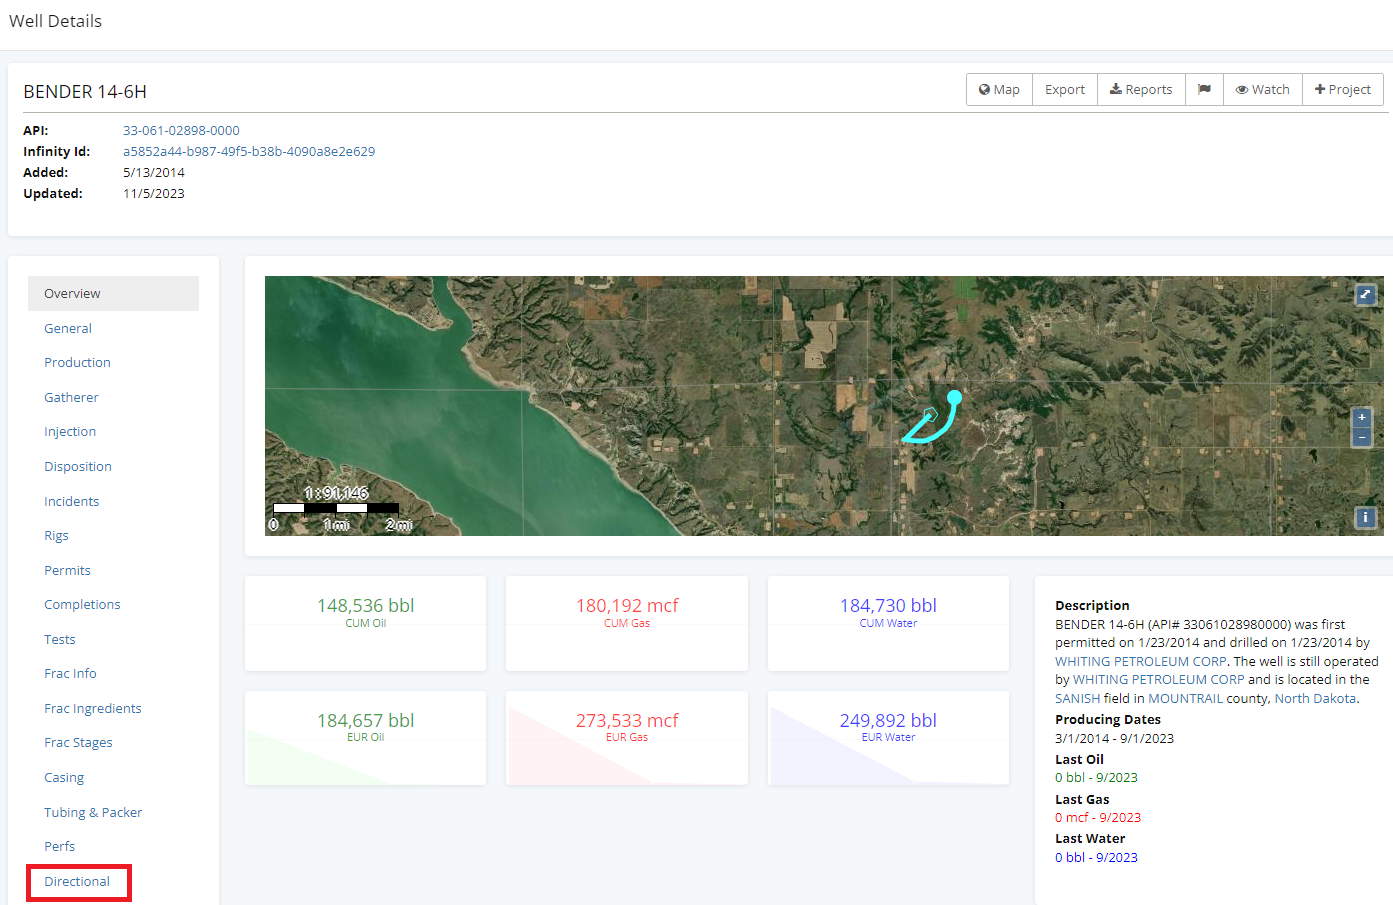Zoom out on the map
Image resolution: width=1393 pixels, height=905 pixels.
click(1361, 438)
